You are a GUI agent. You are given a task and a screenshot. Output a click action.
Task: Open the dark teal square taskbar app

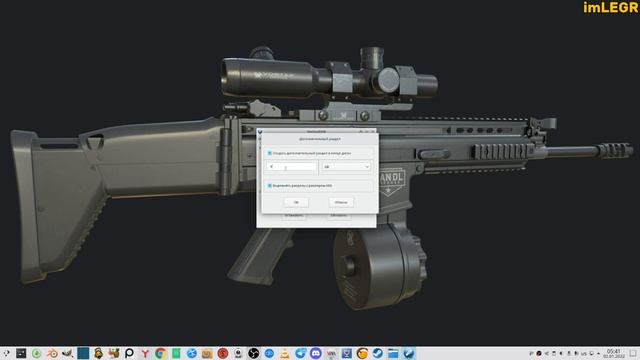(x=83, y=353)
